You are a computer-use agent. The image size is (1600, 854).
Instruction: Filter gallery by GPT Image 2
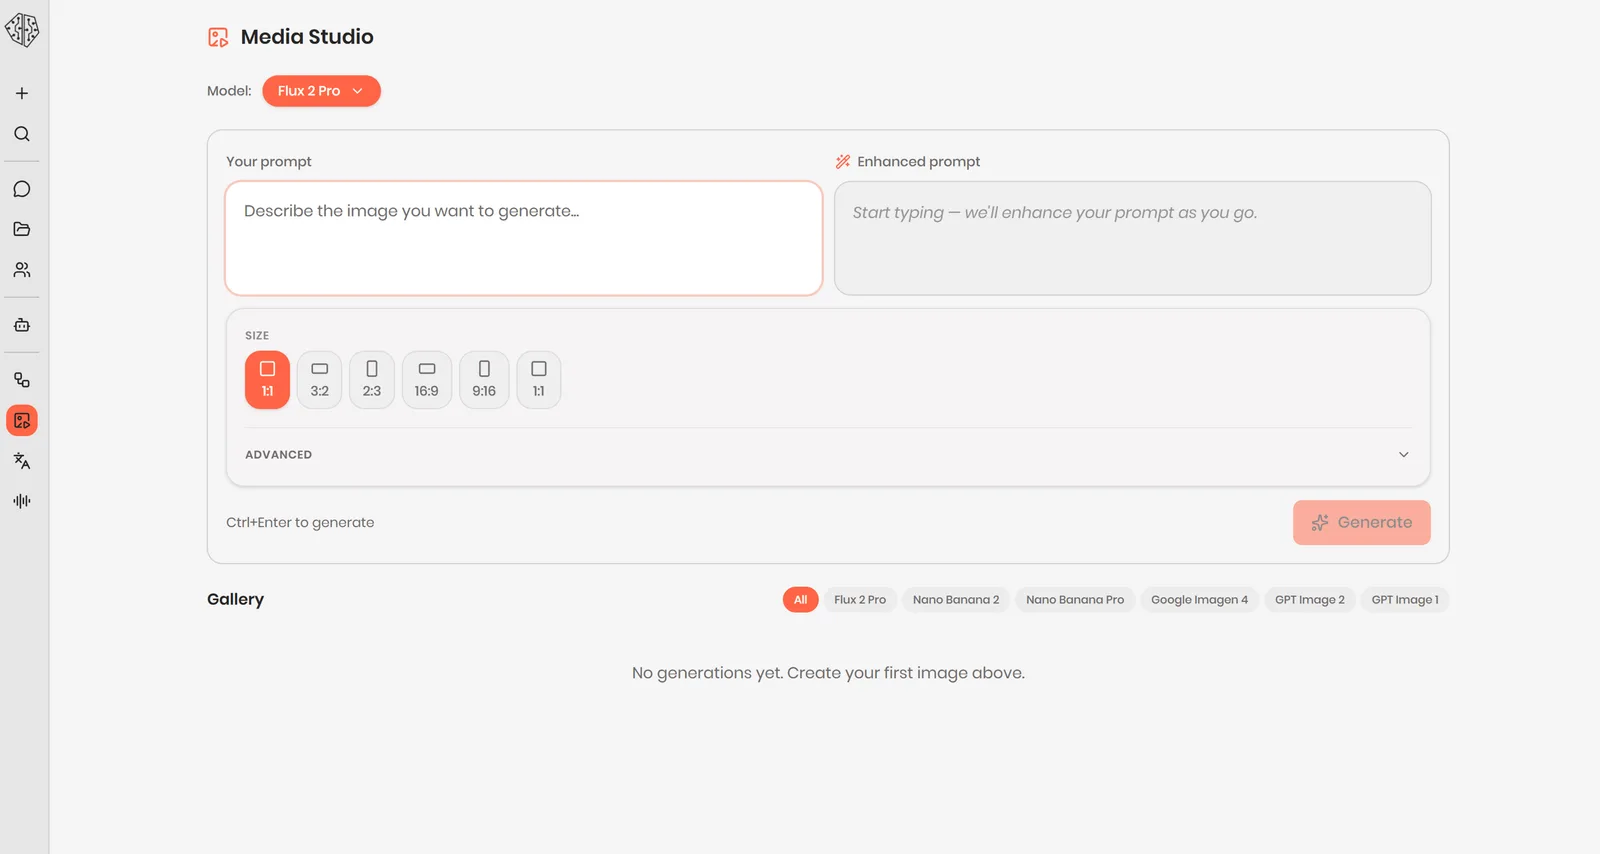tap(1310, 600)
